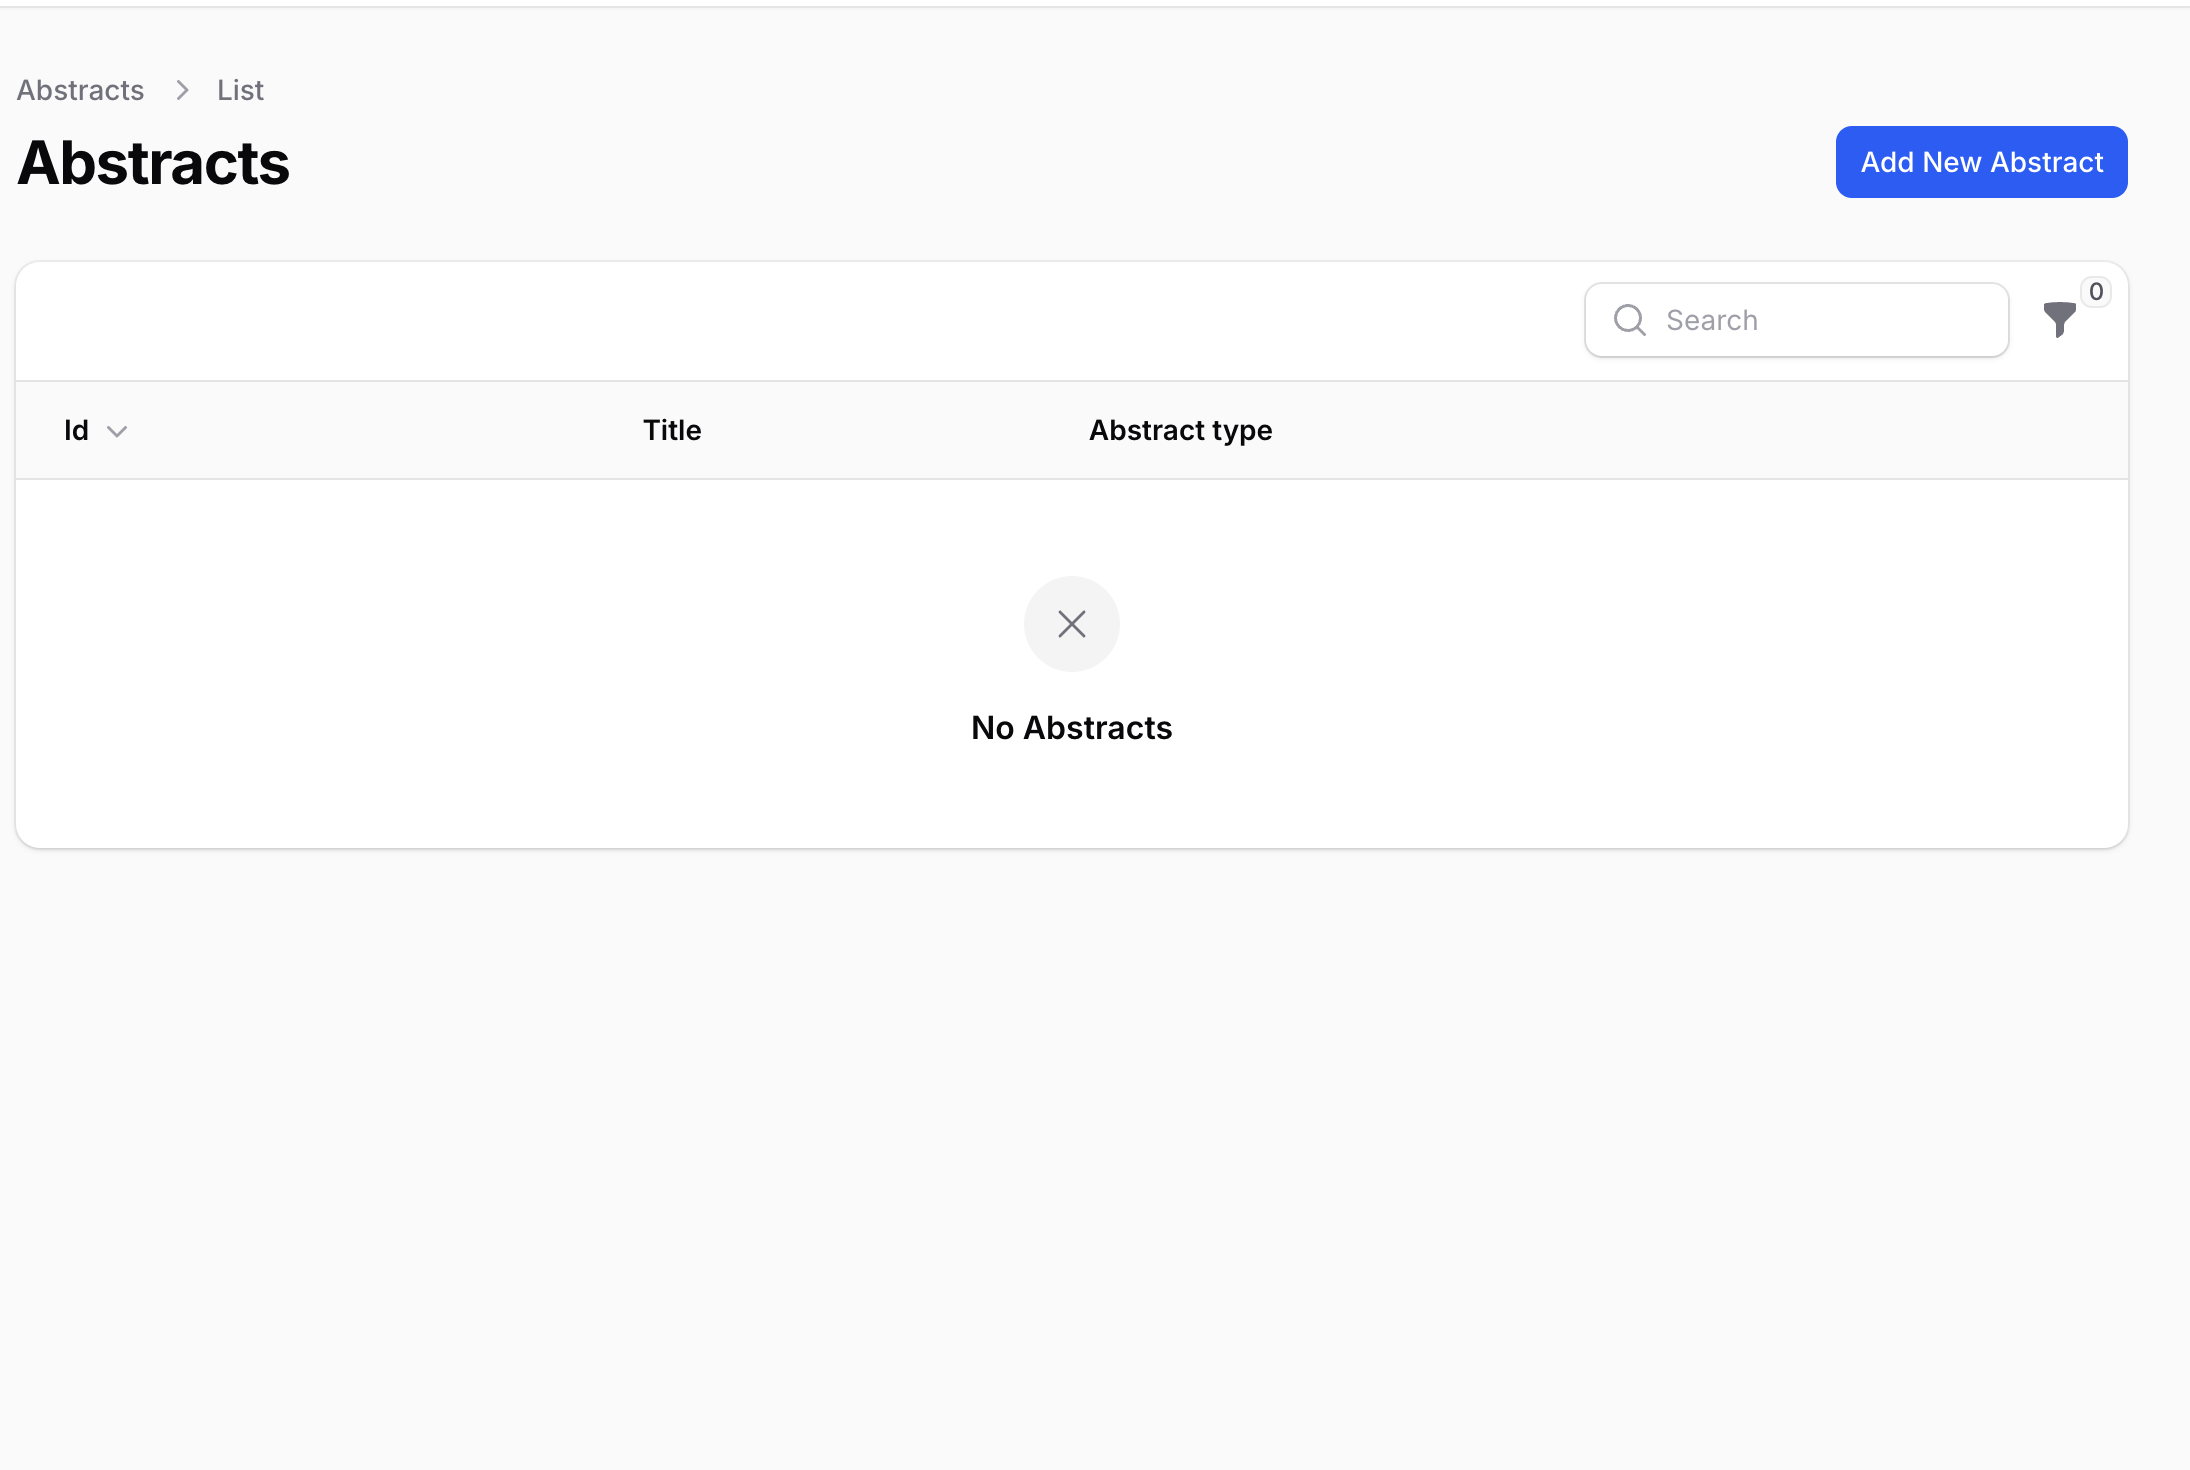2190x1470 pixels.
Task: Click the breadcrumb separator arrow
Action: click(x=182, y=90)
